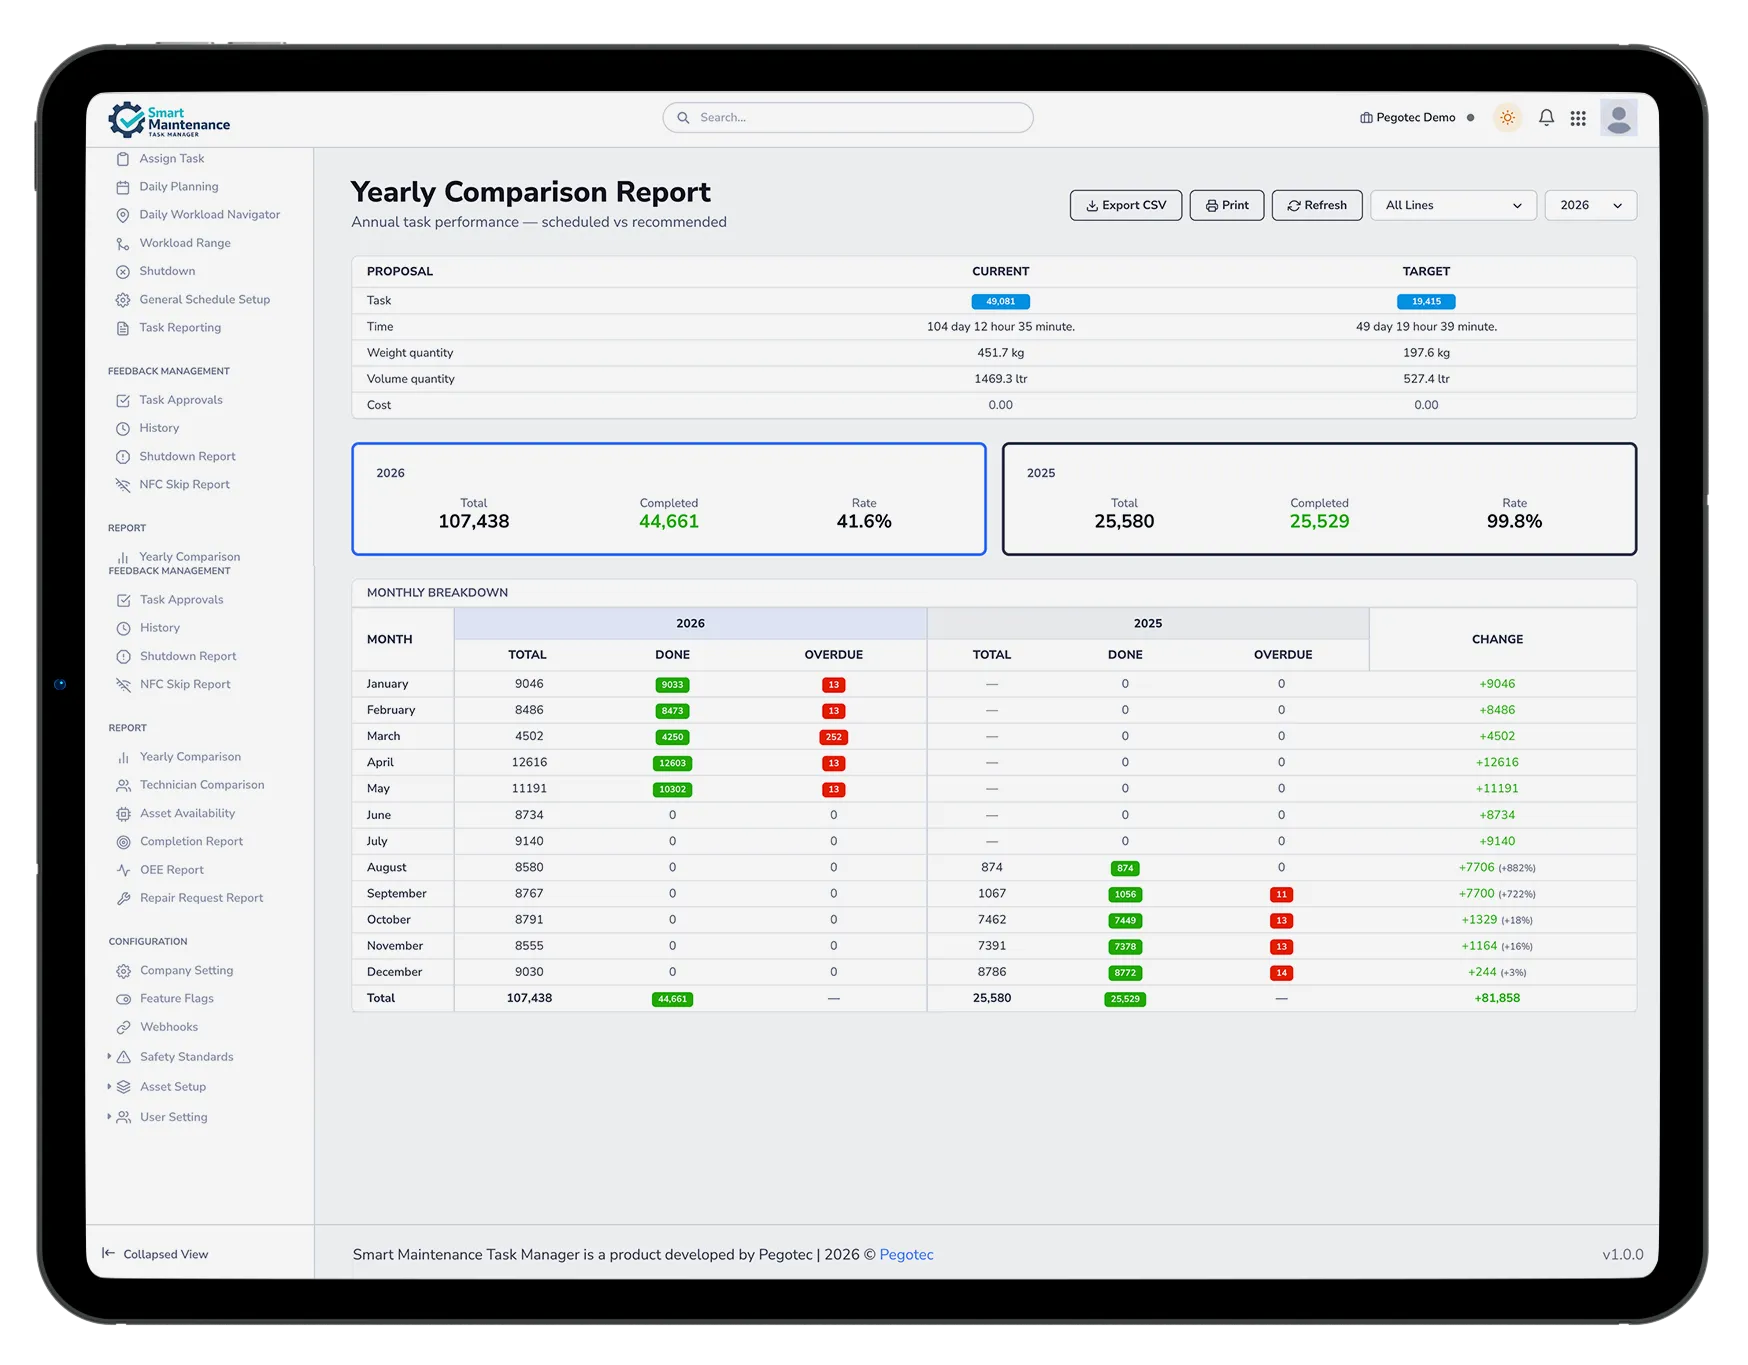Open the Company Setting gear icon
1748x1365 pixels.
click(x=124, y=971)
